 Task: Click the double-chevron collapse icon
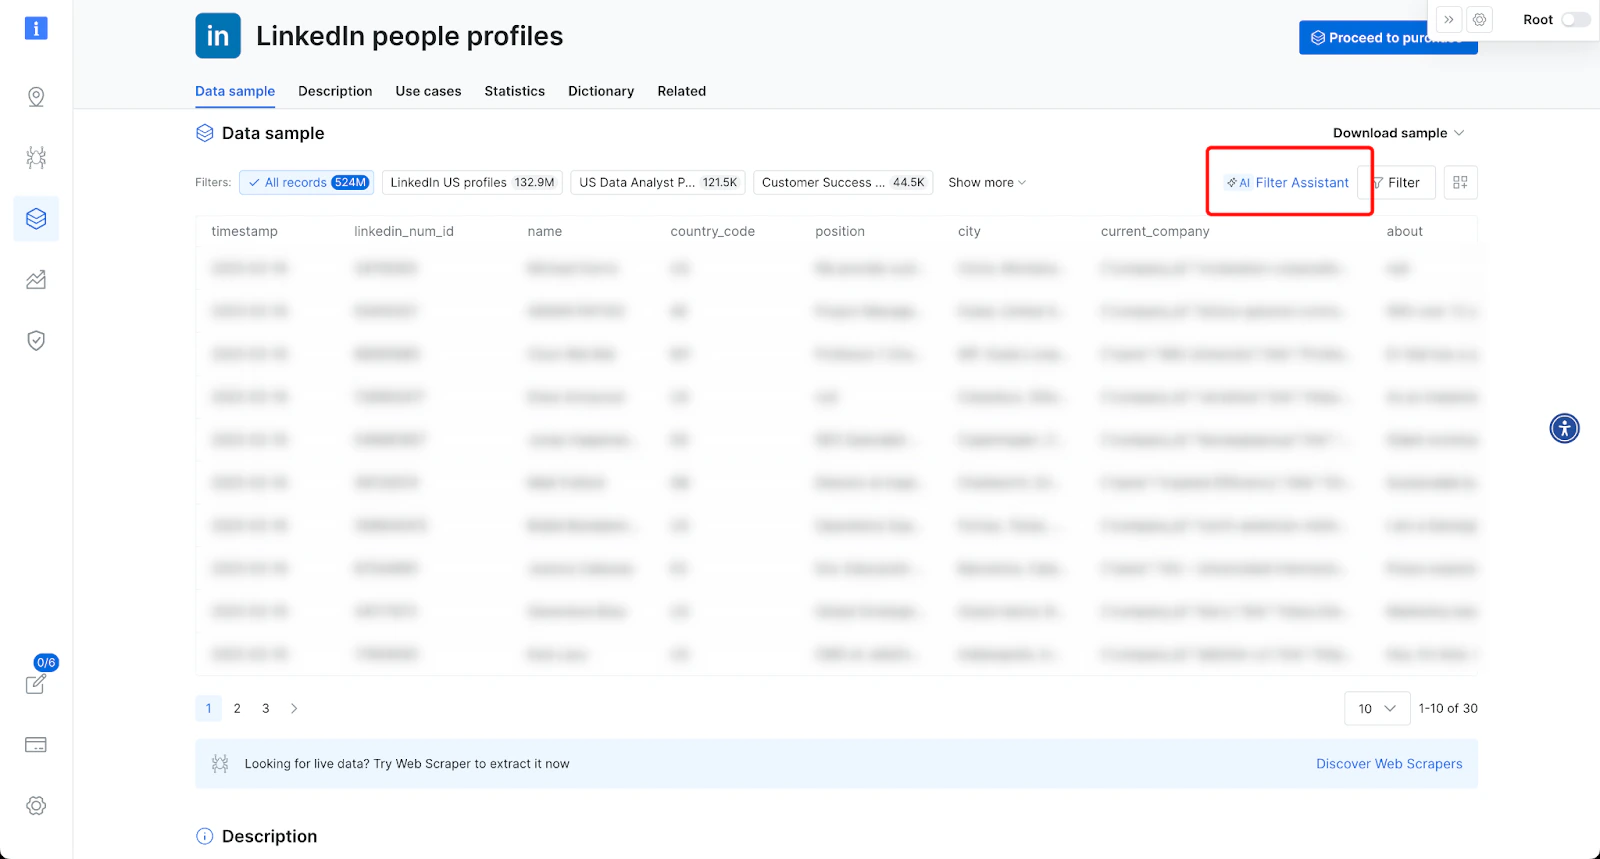pos(1449,20)
